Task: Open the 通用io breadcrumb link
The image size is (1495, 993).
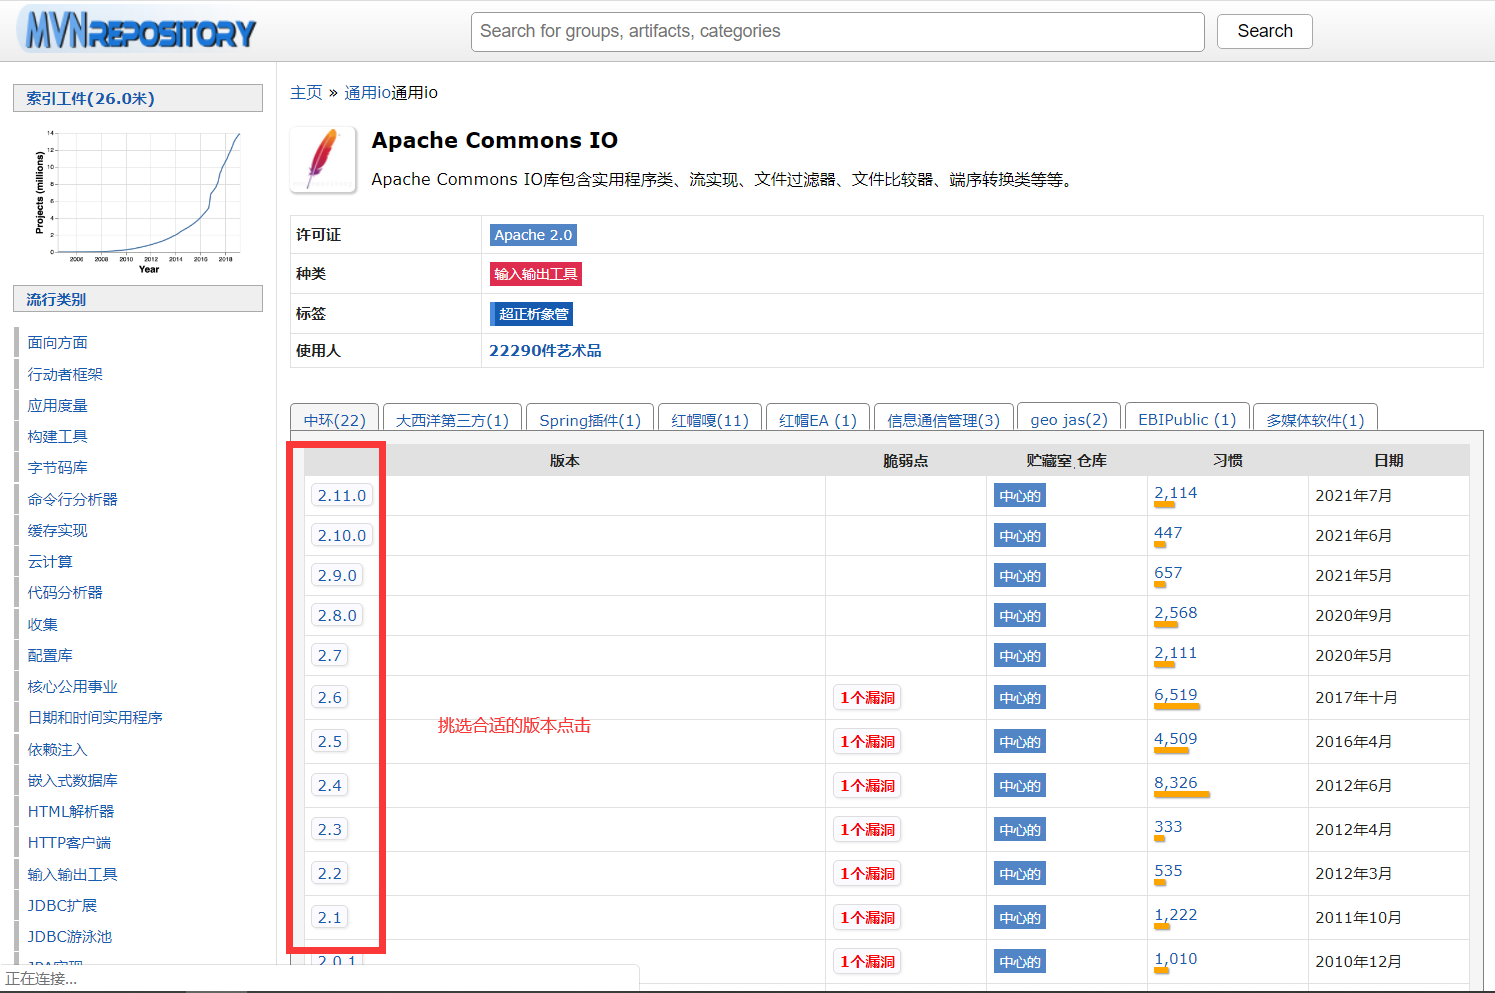Action: tap(367, 92)
